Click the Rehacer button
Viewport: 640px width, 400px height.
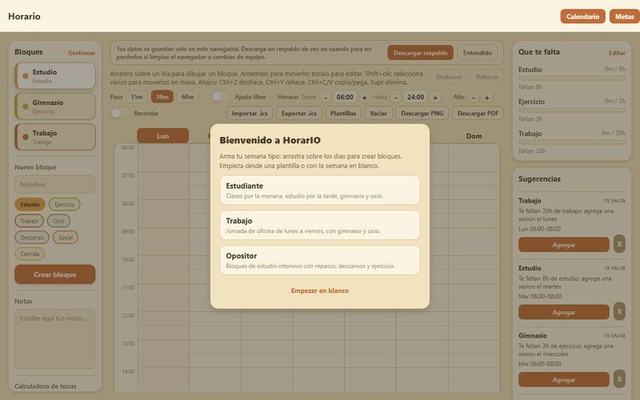pyautogui.click(x=487, y=77)
